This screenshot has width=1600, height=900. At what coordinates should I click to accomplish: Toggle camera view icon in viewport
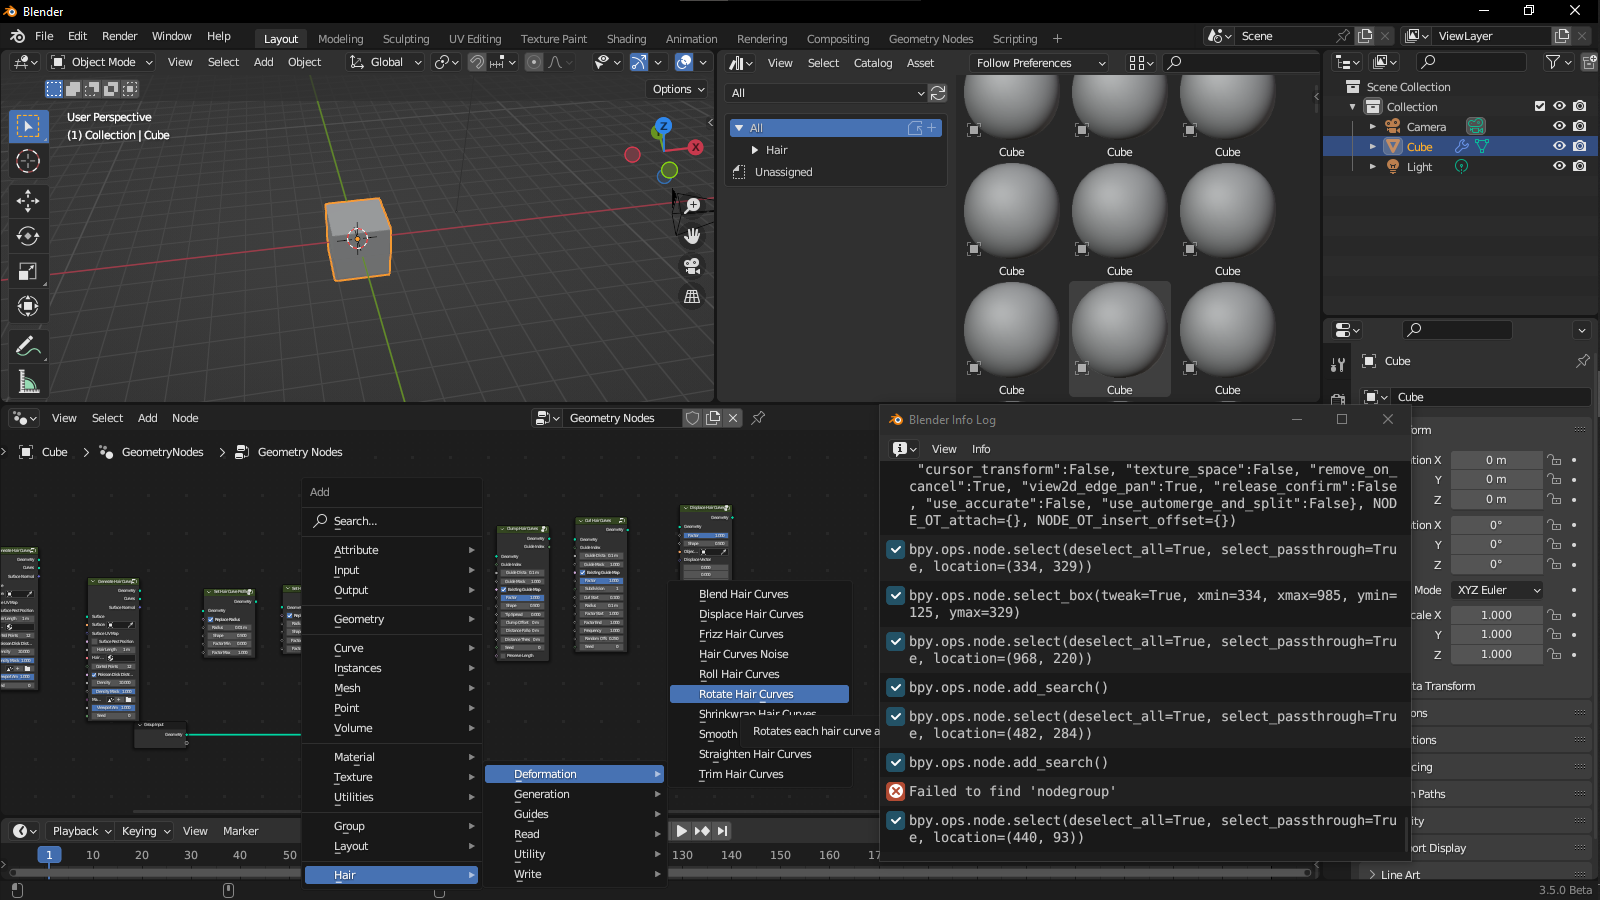pyautogui.click(x=692, y=266)
